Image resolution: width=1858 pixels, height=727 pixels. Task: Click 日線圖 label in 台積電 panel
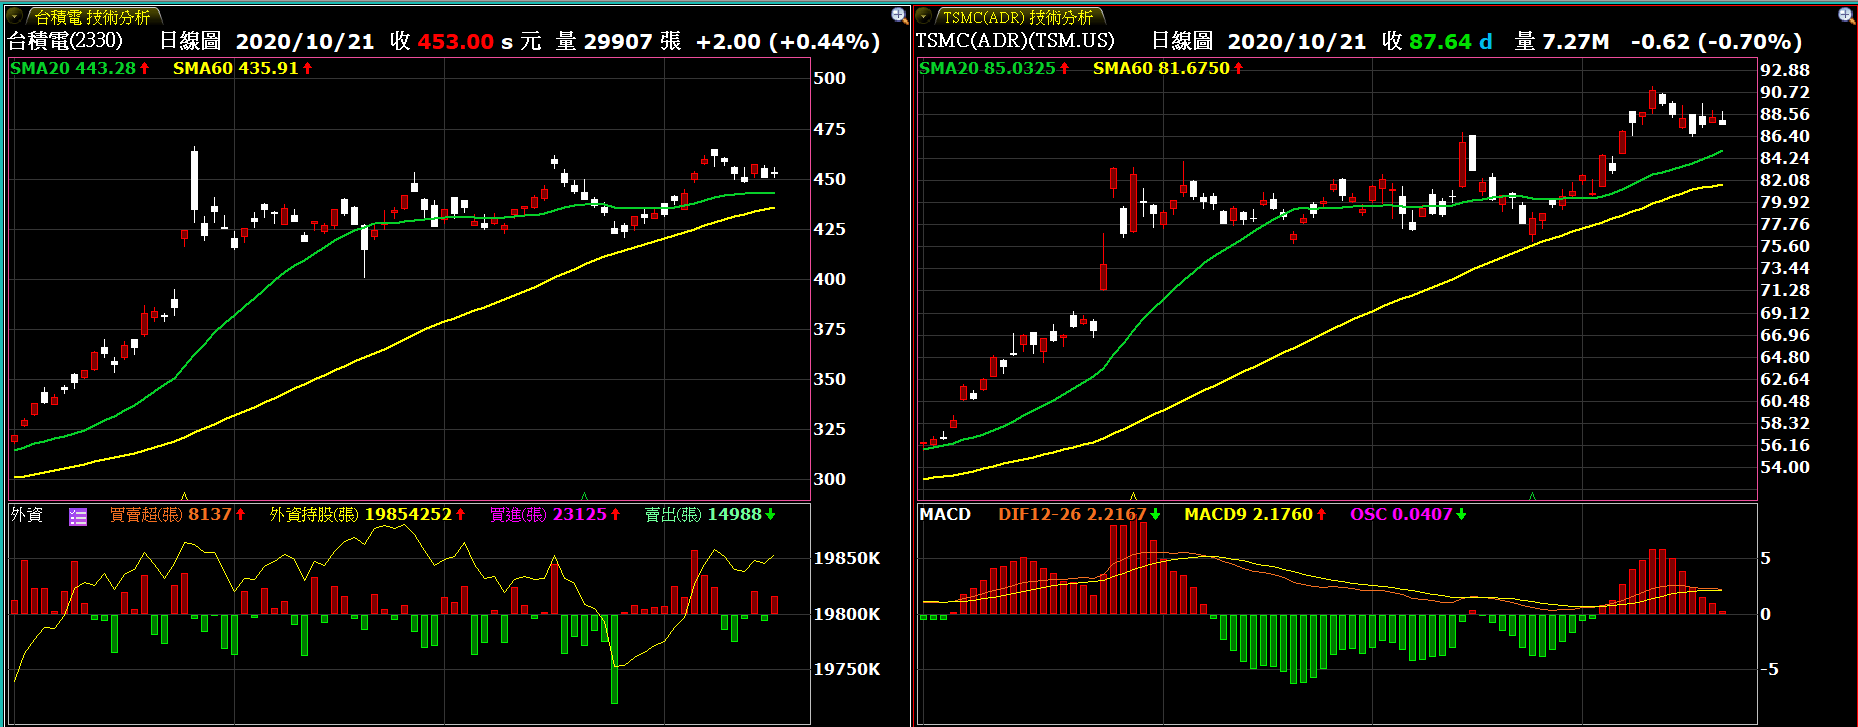coord(190,41)
